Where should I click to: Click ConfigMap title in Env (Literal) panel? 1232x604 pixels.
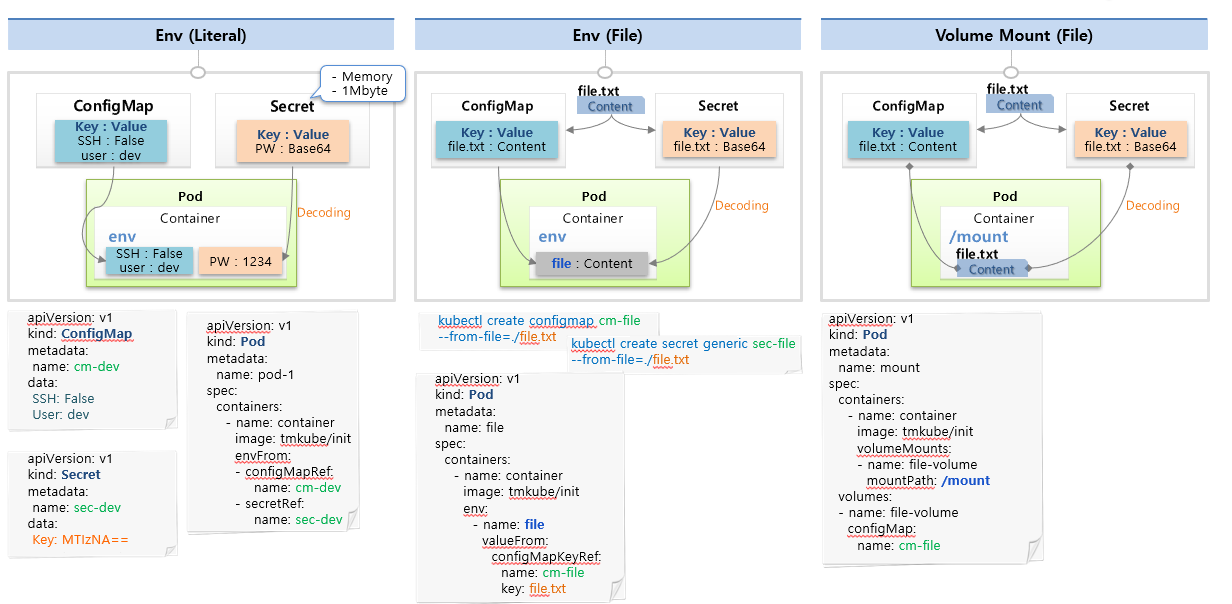[113, 106]
